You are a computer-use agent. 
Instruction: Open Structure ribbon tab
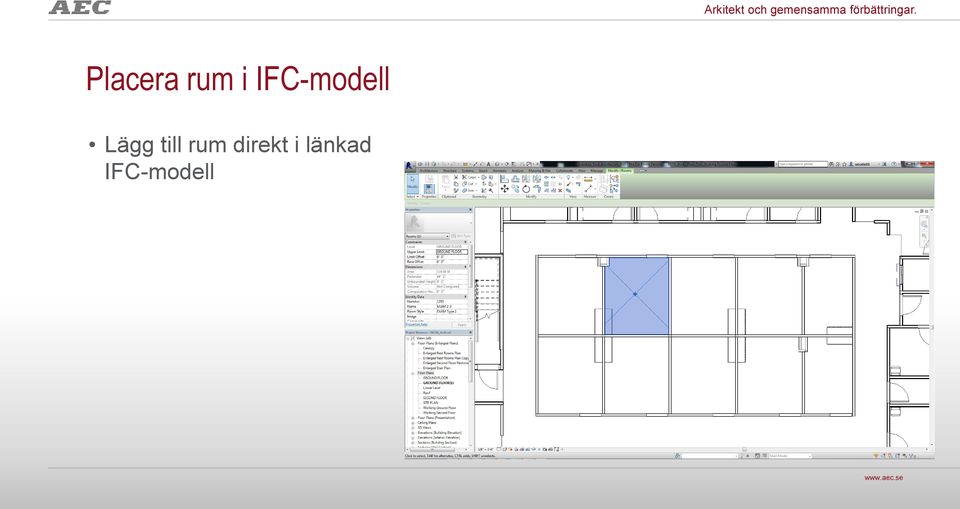coord(450,170)
